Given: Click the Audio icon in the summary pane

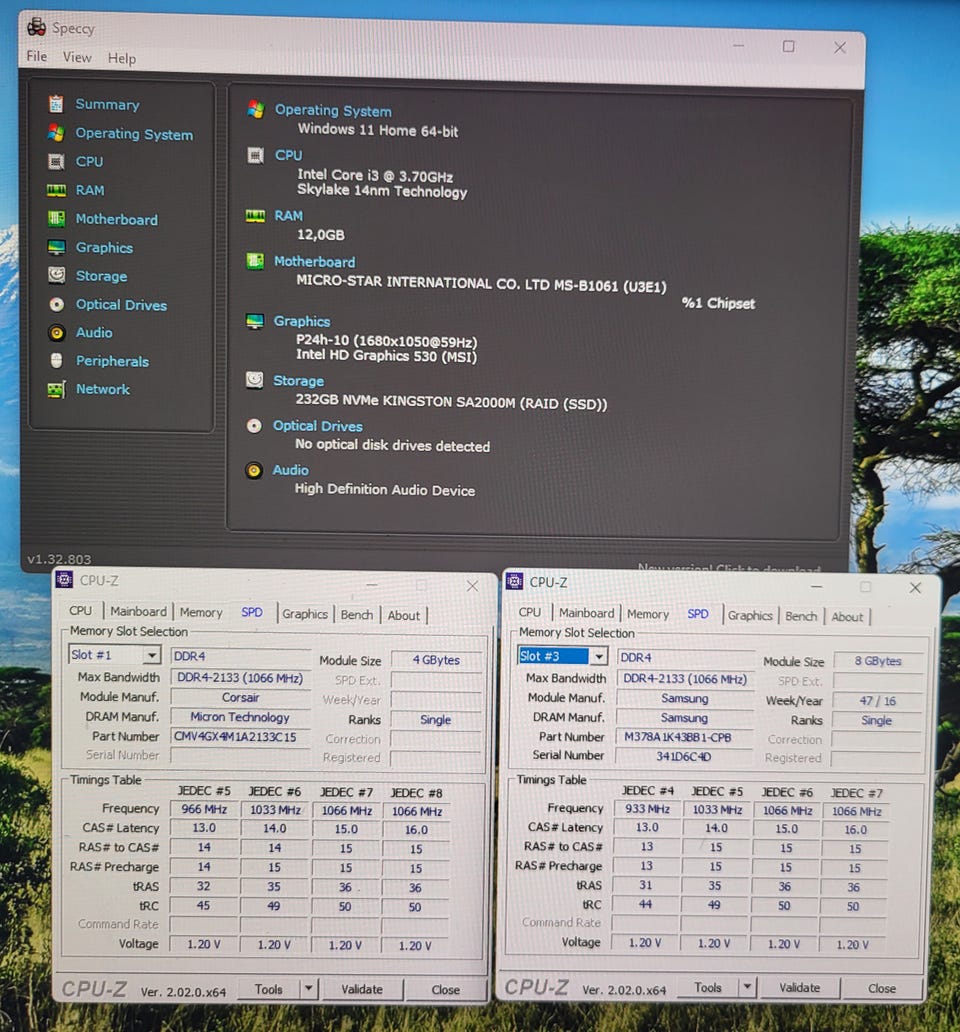Looking at the screenshot, I should coord(253,470).
